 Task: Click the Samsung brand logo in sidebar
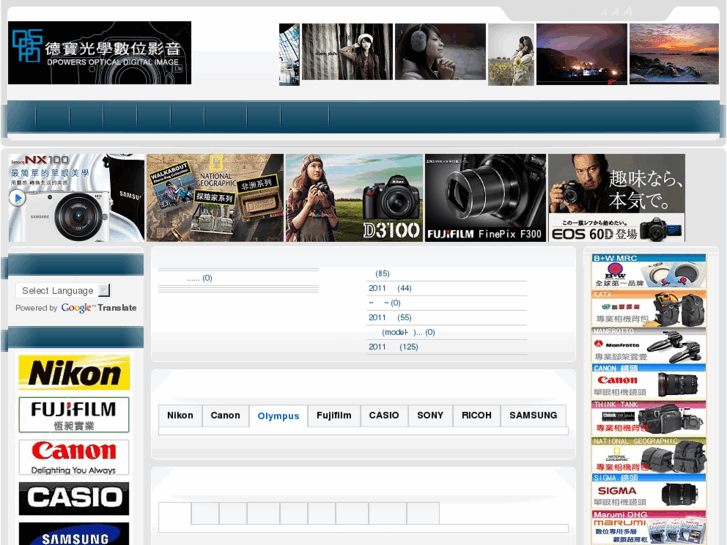click(74, 534)
